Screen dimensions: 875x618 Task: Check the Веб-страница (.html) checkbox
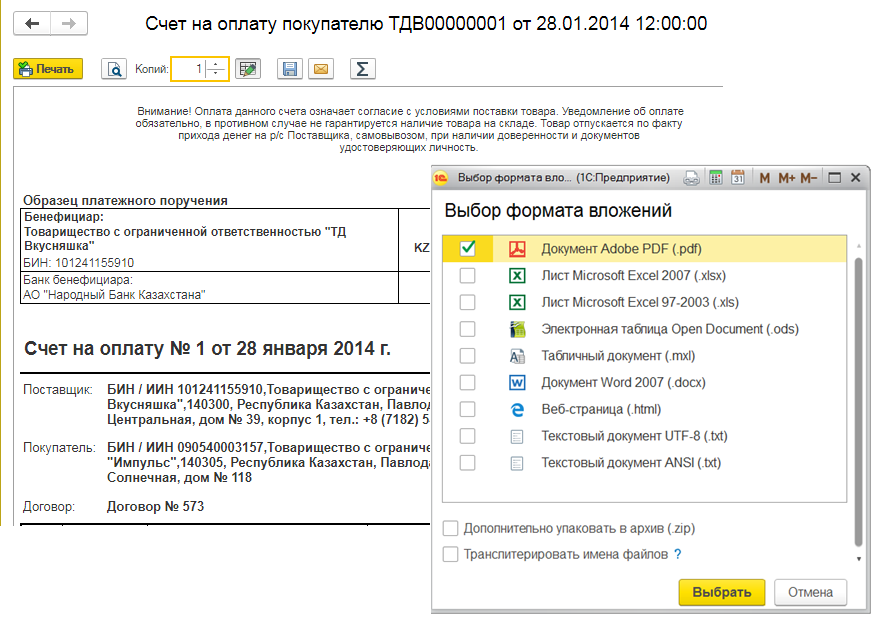(x=468, y=409)
